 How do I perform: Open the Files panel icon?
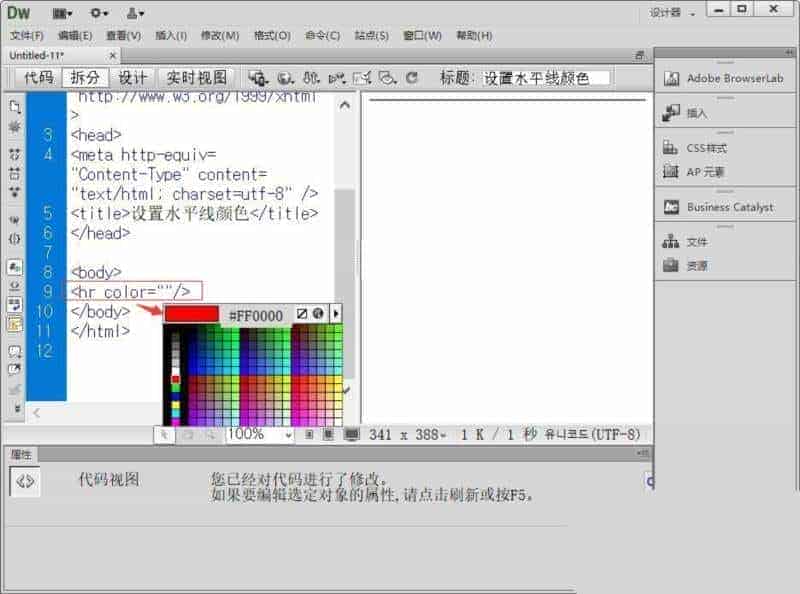point(670,241)
